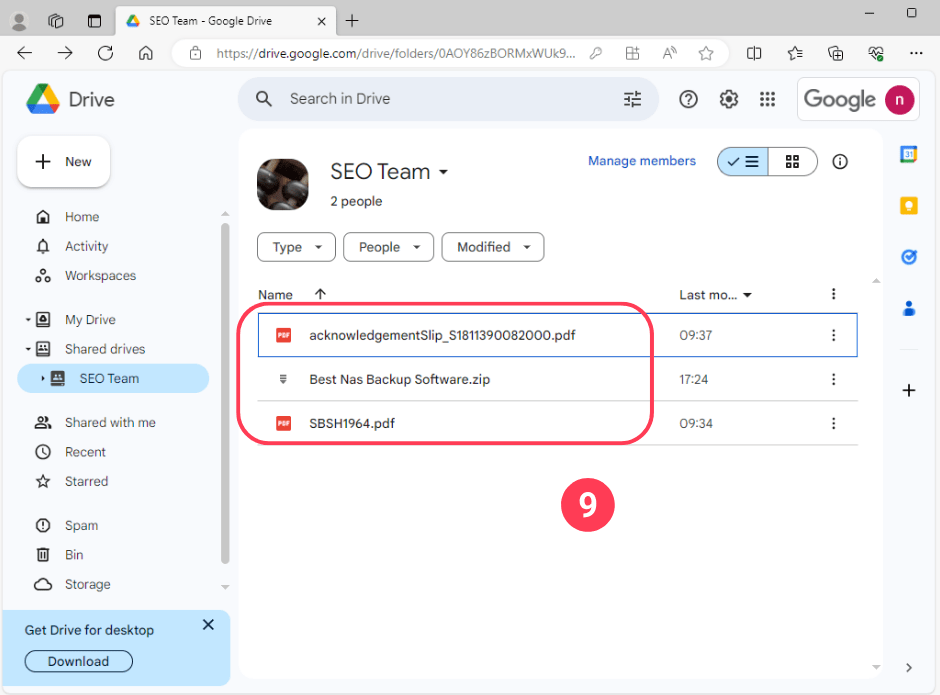Open Google Keep in side panel

pyautogui.click(x=908, y=206)
